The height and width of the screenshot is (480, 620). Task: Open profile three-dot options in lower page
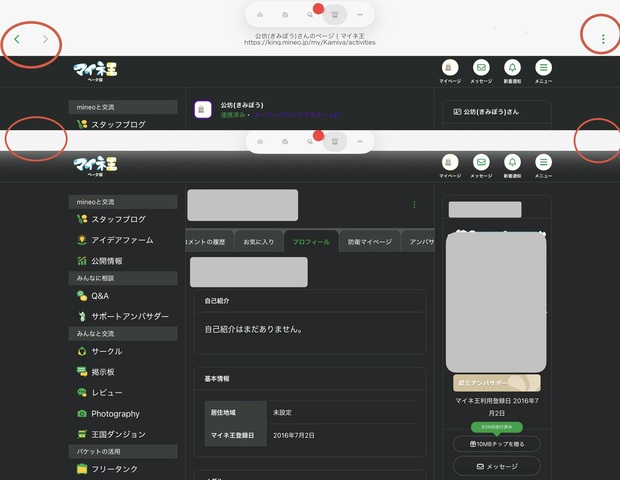coord(414,204)
